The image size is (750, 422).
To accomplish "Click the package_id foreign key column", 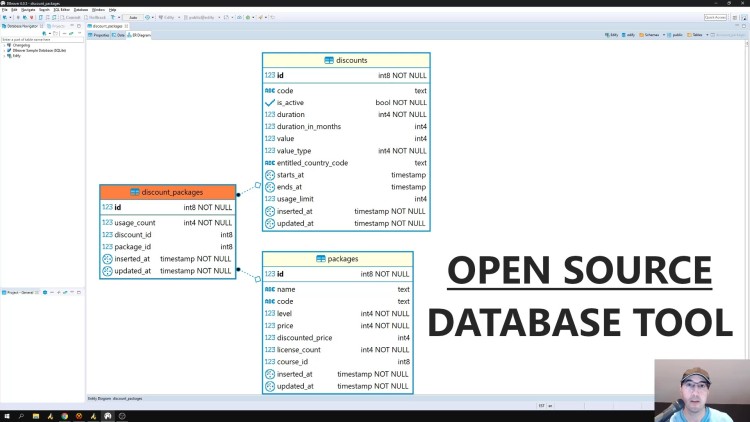I will tap(167, 247).
